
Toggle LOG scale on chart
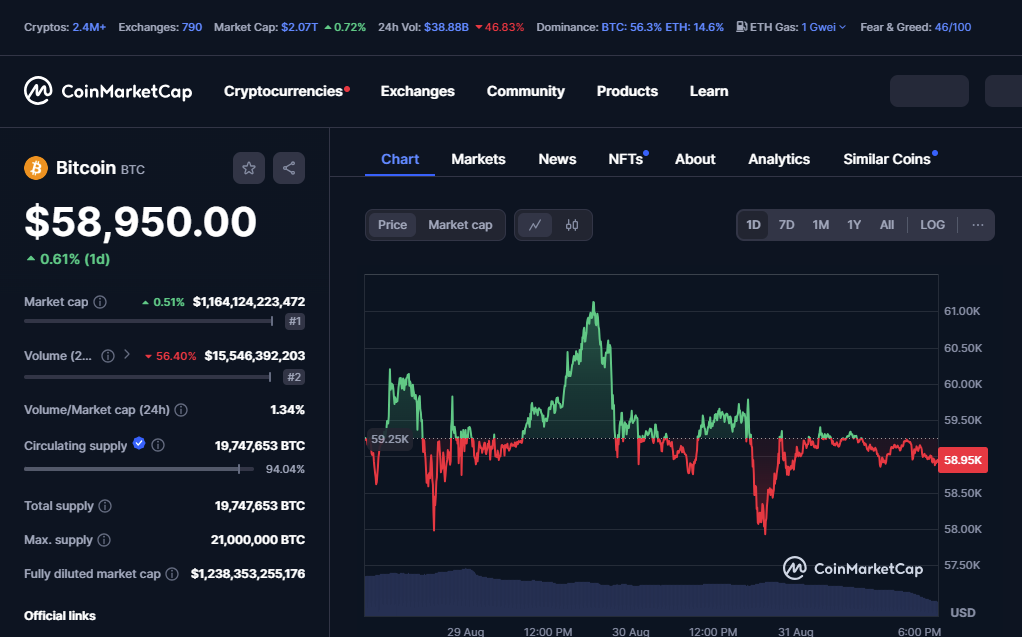(933, 225)
